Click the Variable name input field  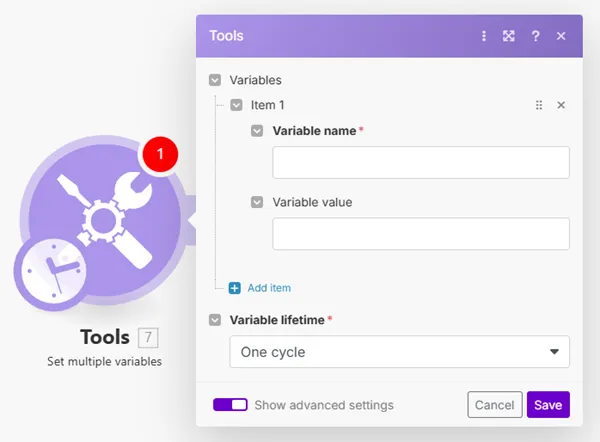(421, 162)
